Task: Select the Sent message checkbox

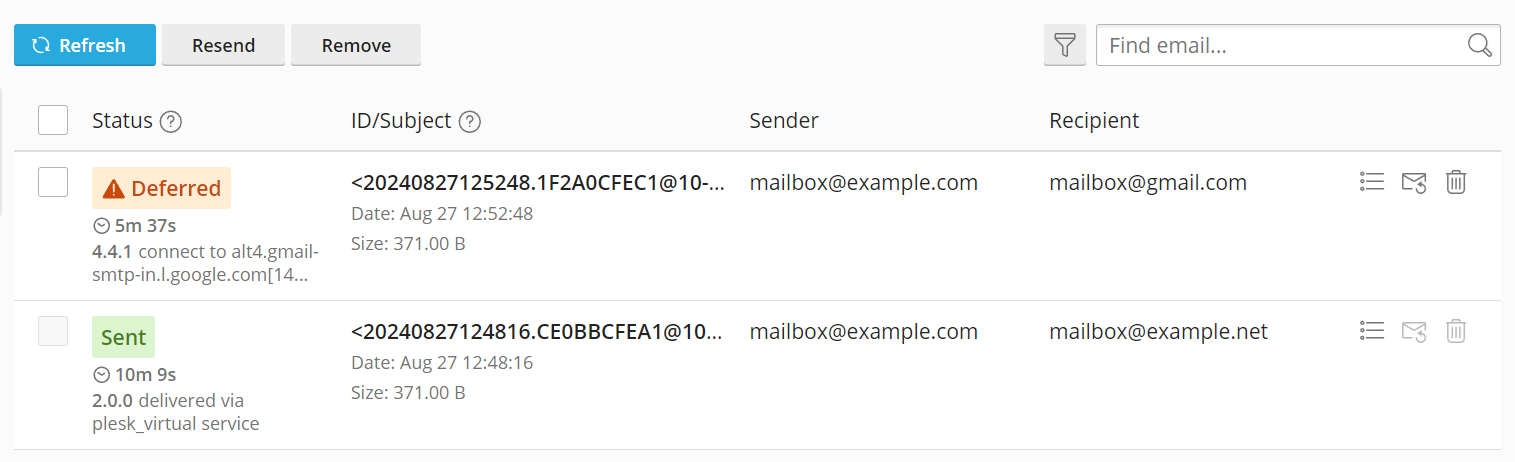Action: point(53,331)
